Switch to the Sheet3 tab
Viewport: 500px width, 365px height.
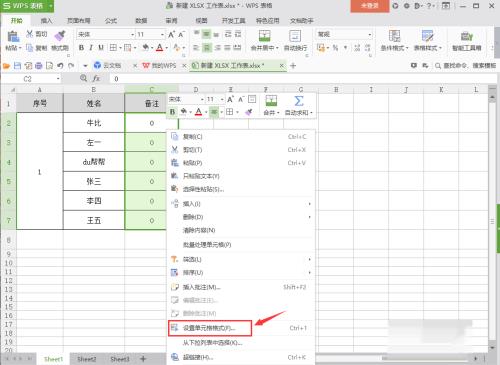119,359
